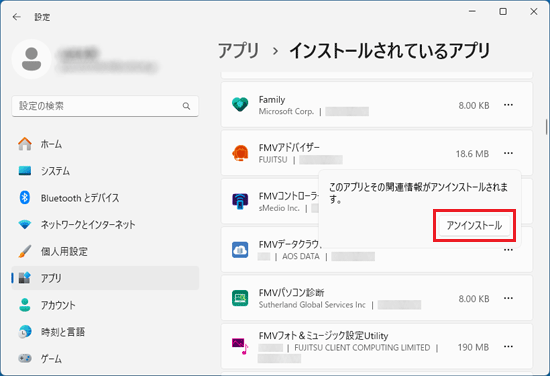Click the Bluetooth icon in sidebar
Viewport: 550px width, 376px height.
(25, 198)
